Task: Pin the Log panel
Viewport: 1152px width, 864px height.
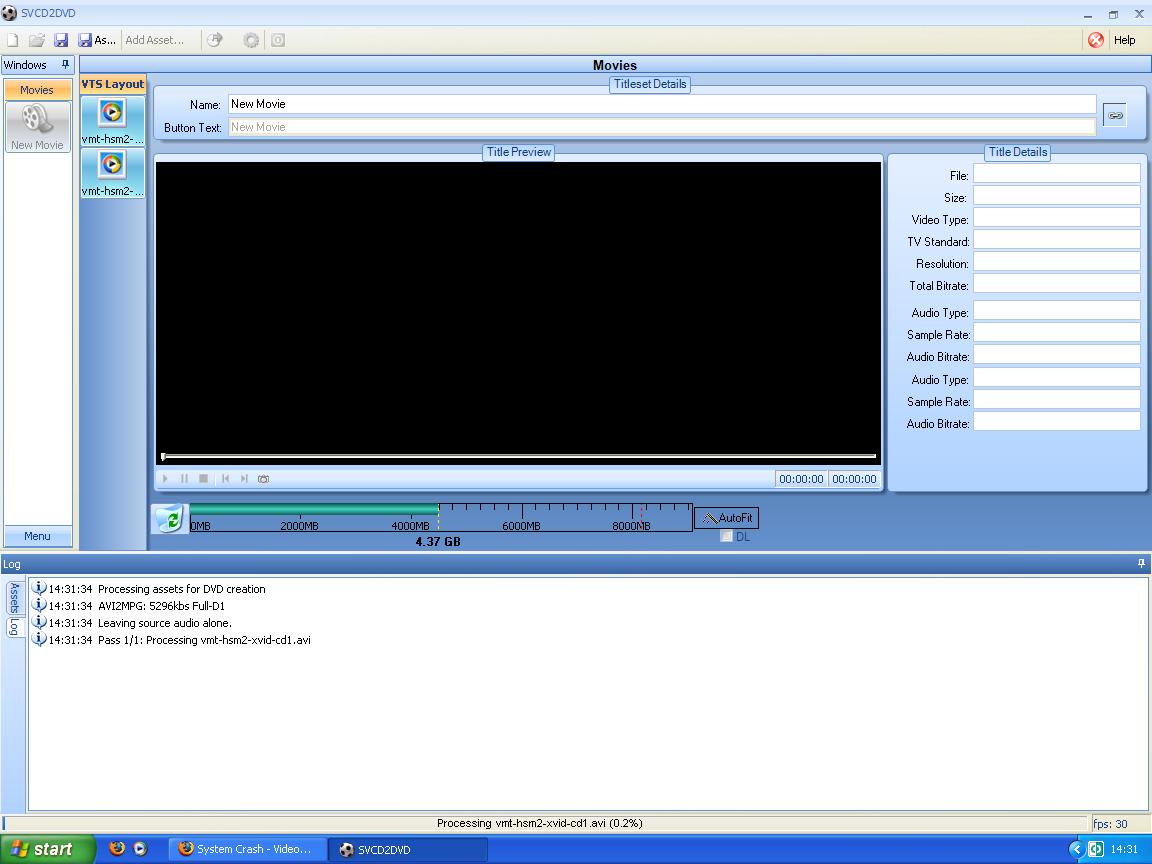Action: coord(1141,564)
